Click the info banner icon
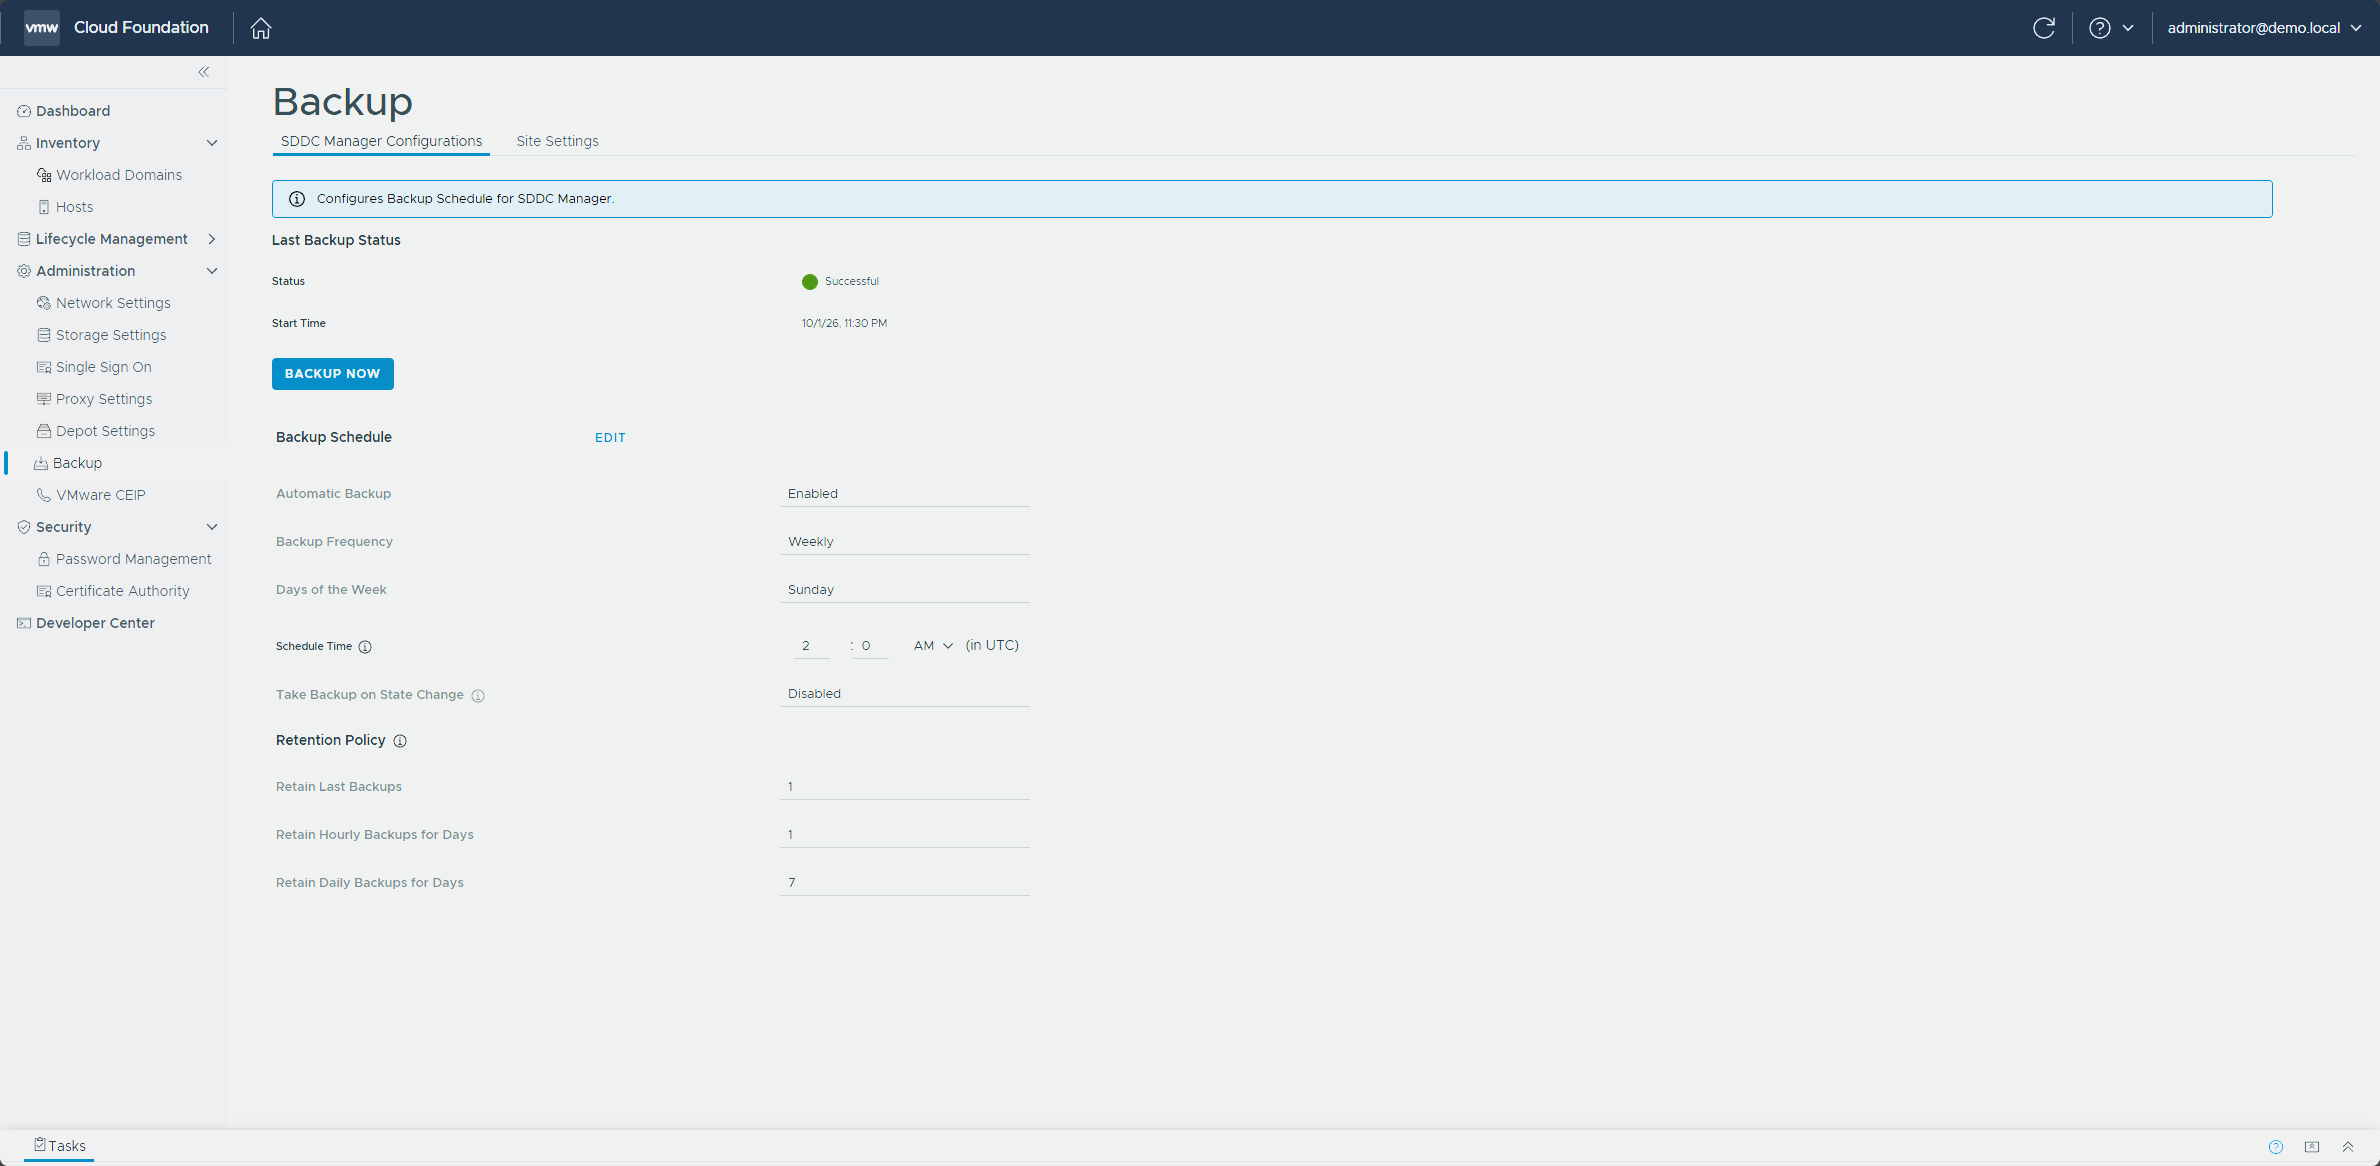 pyautogui.click(x=297, y=199)
